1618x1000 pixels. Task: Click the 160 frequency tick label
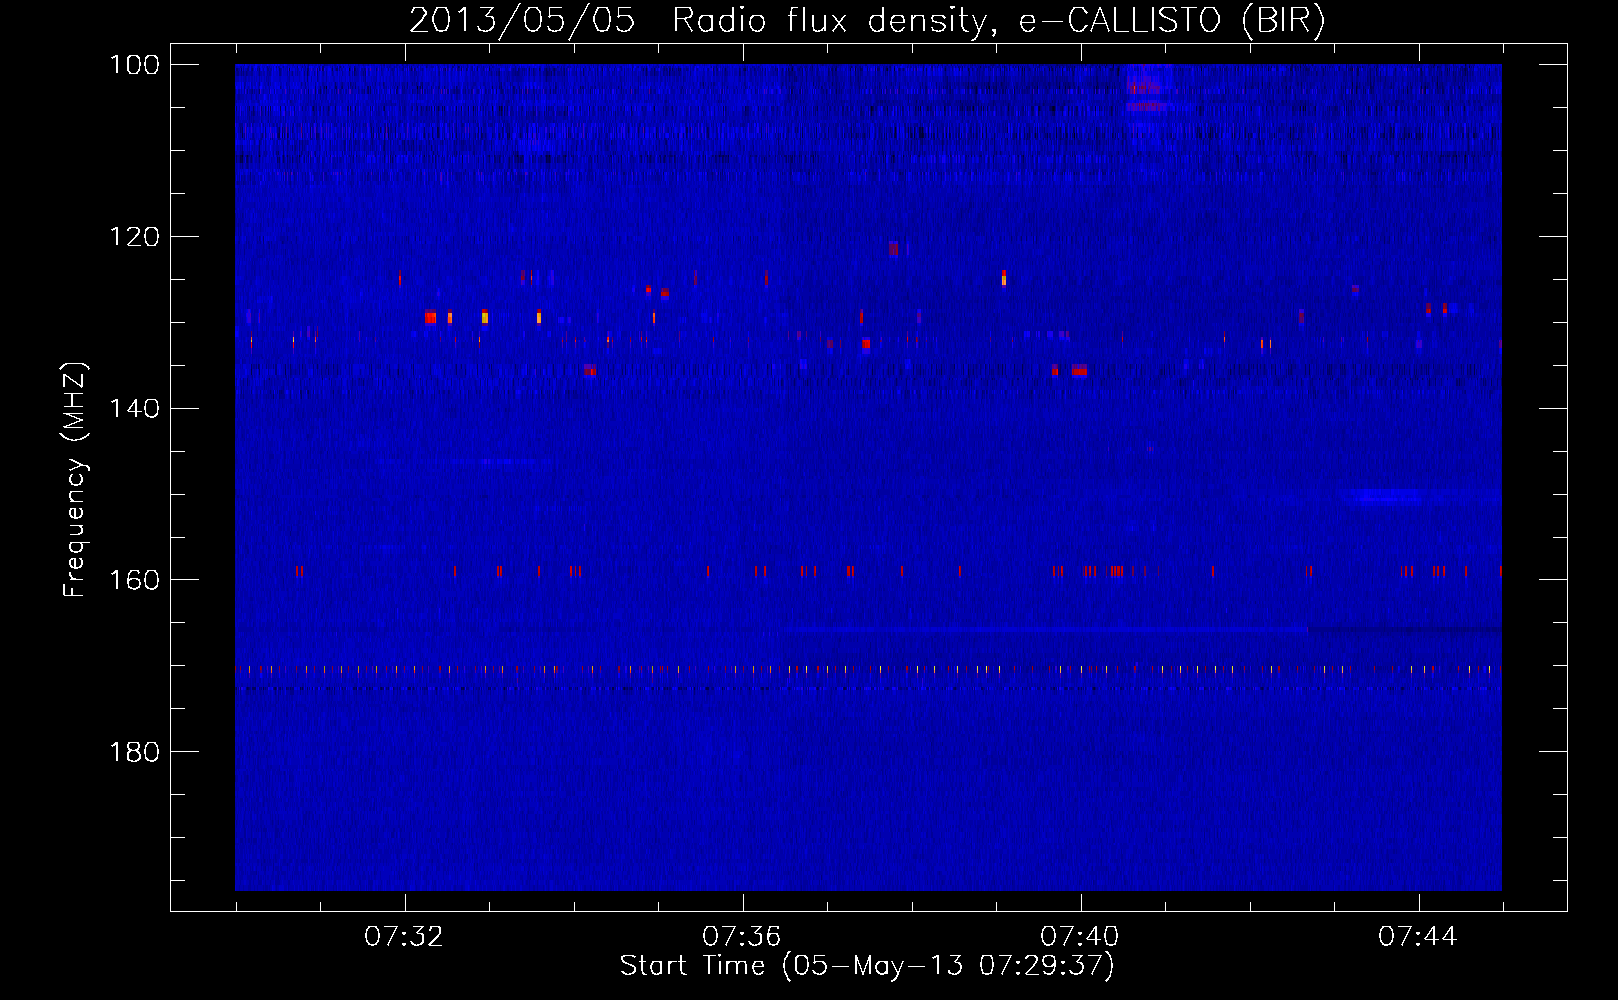[x=133, y=580]
